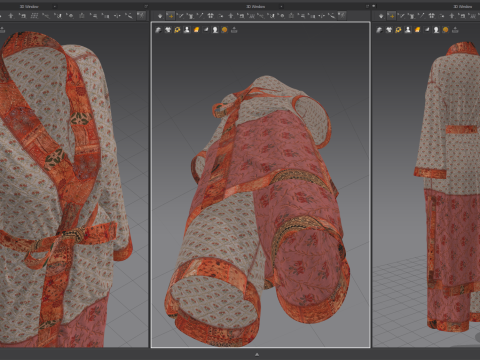Click the shirt-shaped show garment icon in right viewport
Screen dimensions: 480x360
tap(379, 30)
